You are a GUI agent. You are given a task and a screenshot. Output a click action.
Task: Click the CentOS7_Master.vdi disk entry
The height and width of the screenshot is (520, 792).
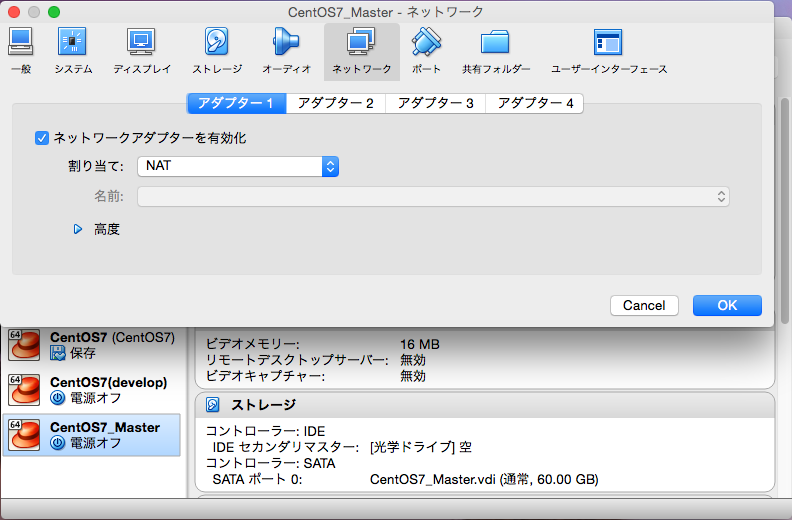pyautogui.click(x=484, y=480)
